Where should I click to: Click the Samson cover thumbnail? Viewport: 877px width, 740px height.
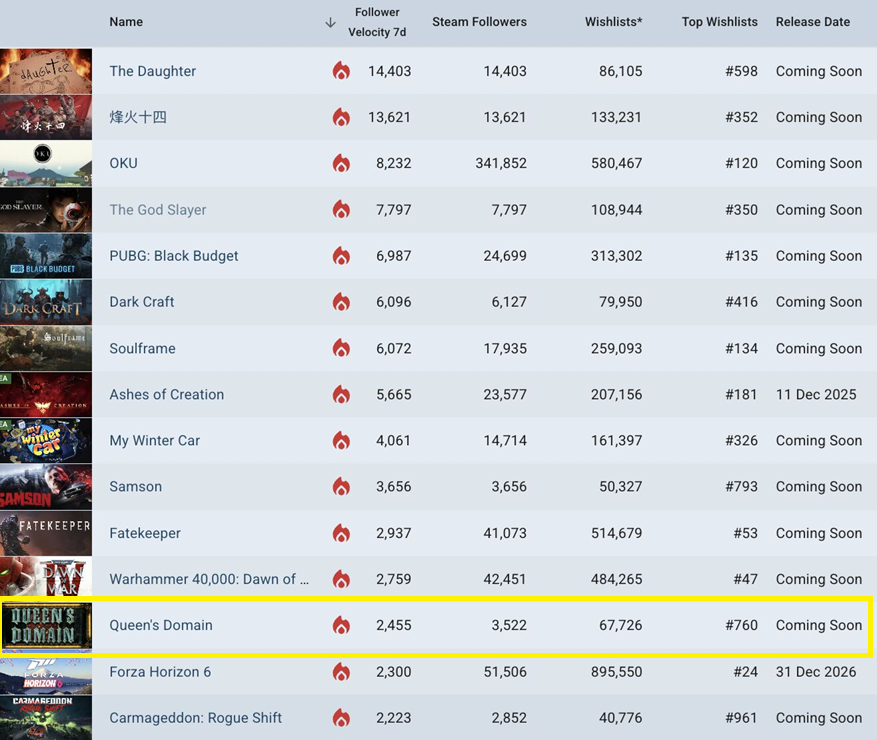(46, 487)
